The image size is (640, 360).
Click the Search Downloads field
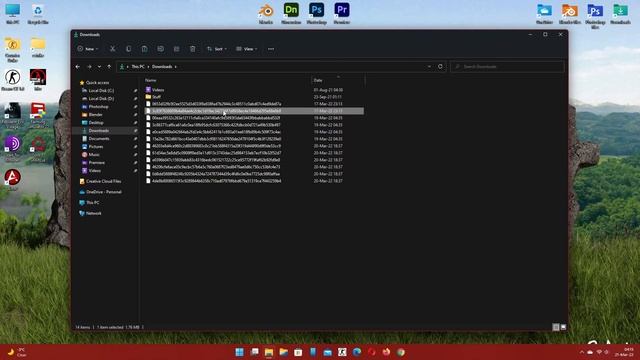click(507, 67)
